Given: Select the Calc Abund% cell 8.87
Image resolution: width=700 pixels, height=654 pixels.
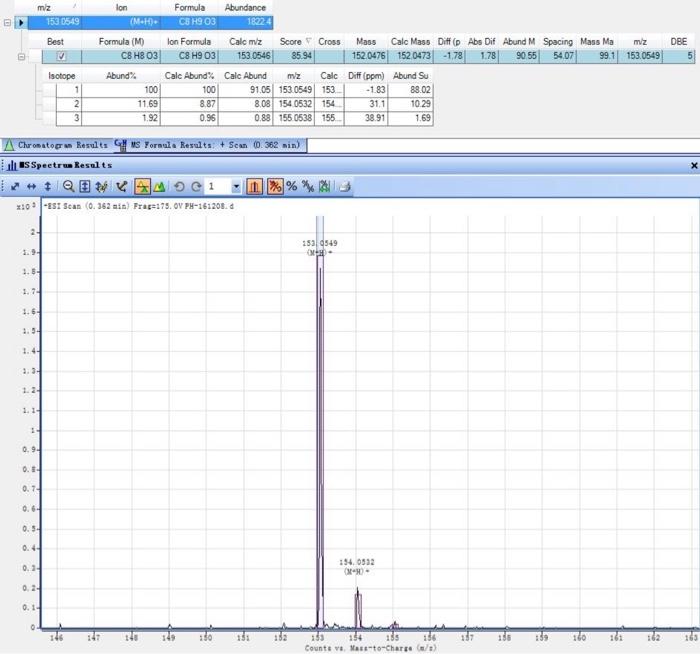Looking at the screenshot, I should tap(189, 104).
